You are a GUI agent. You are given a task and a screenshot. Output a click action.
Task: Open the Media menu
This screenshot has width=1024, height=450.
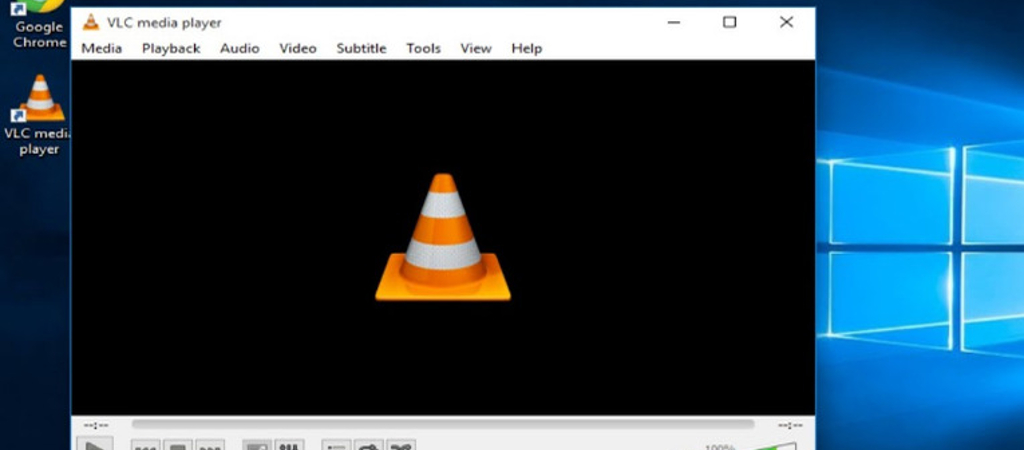[x=101, y=48]
